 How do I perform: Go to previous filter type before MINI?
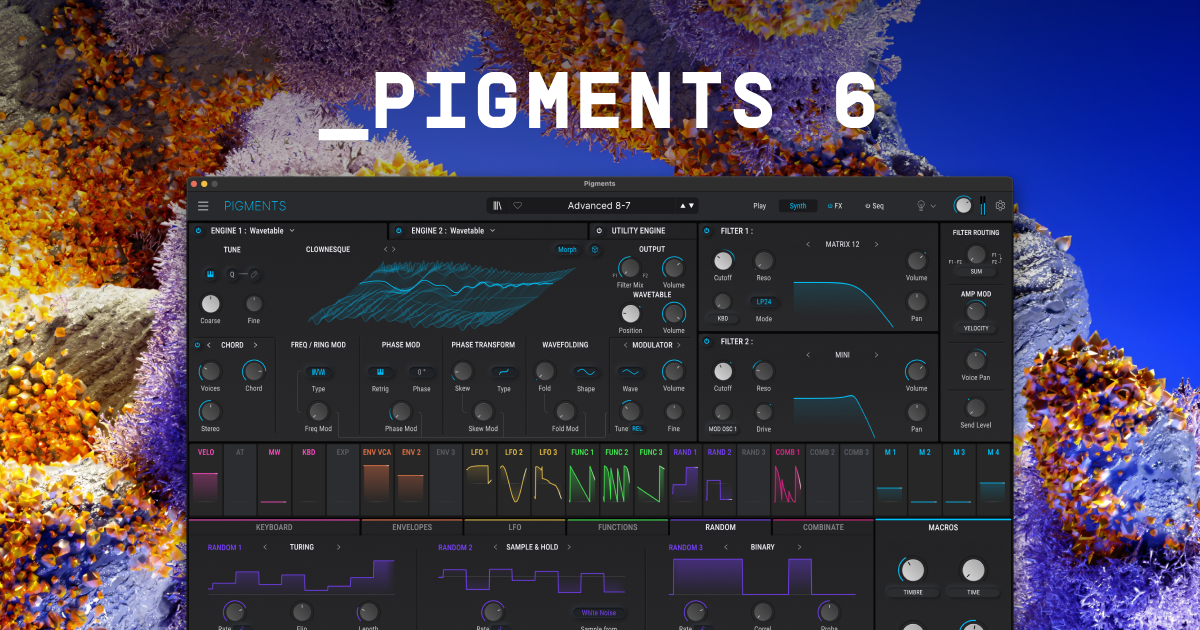[x=808, y=354]
